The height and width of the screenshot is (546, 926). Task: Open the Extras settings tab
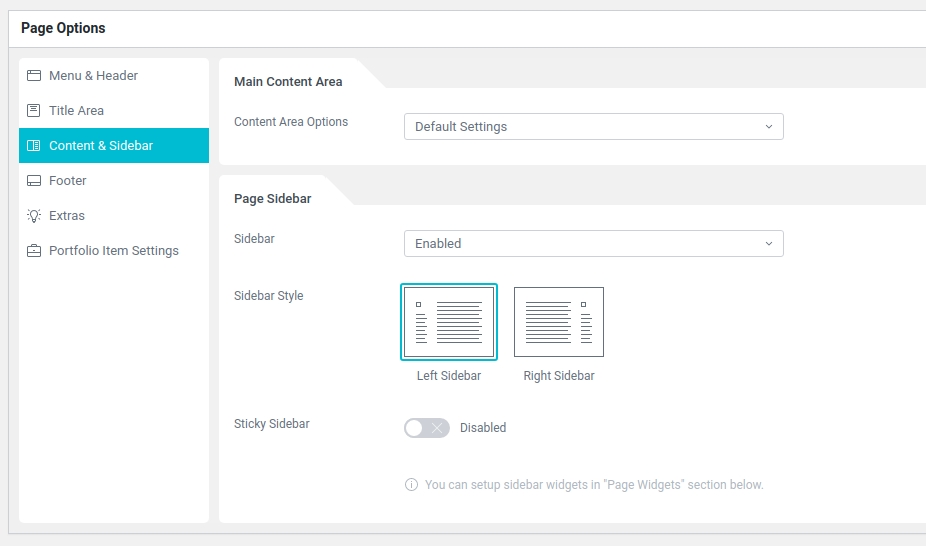tap(67, 216)
